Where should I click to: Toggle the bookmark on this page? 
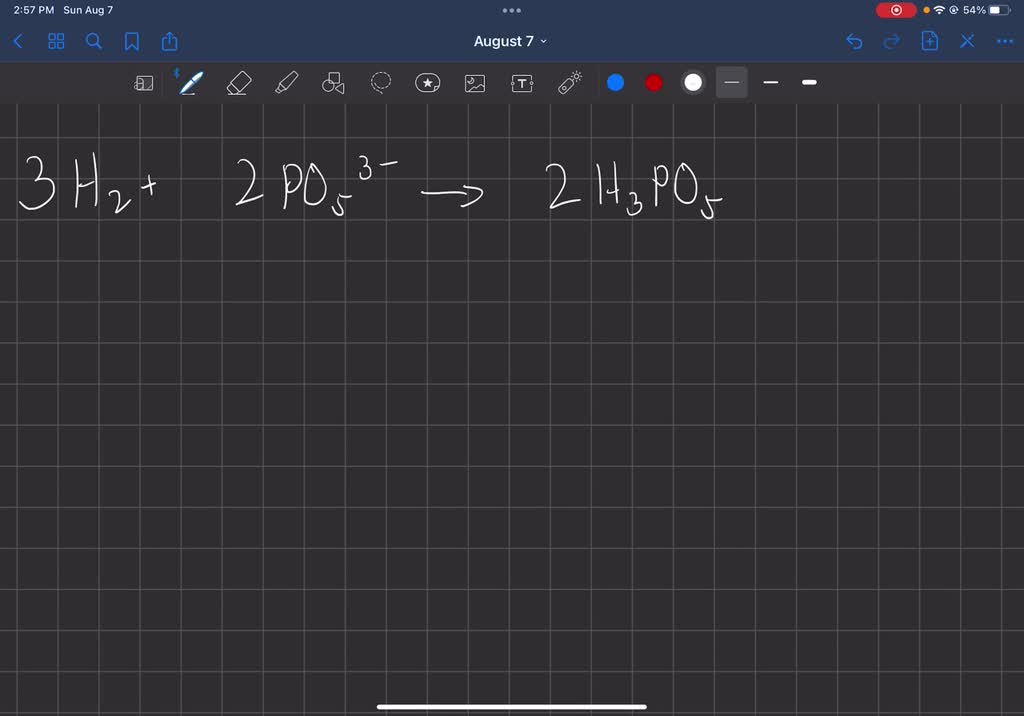131,41
